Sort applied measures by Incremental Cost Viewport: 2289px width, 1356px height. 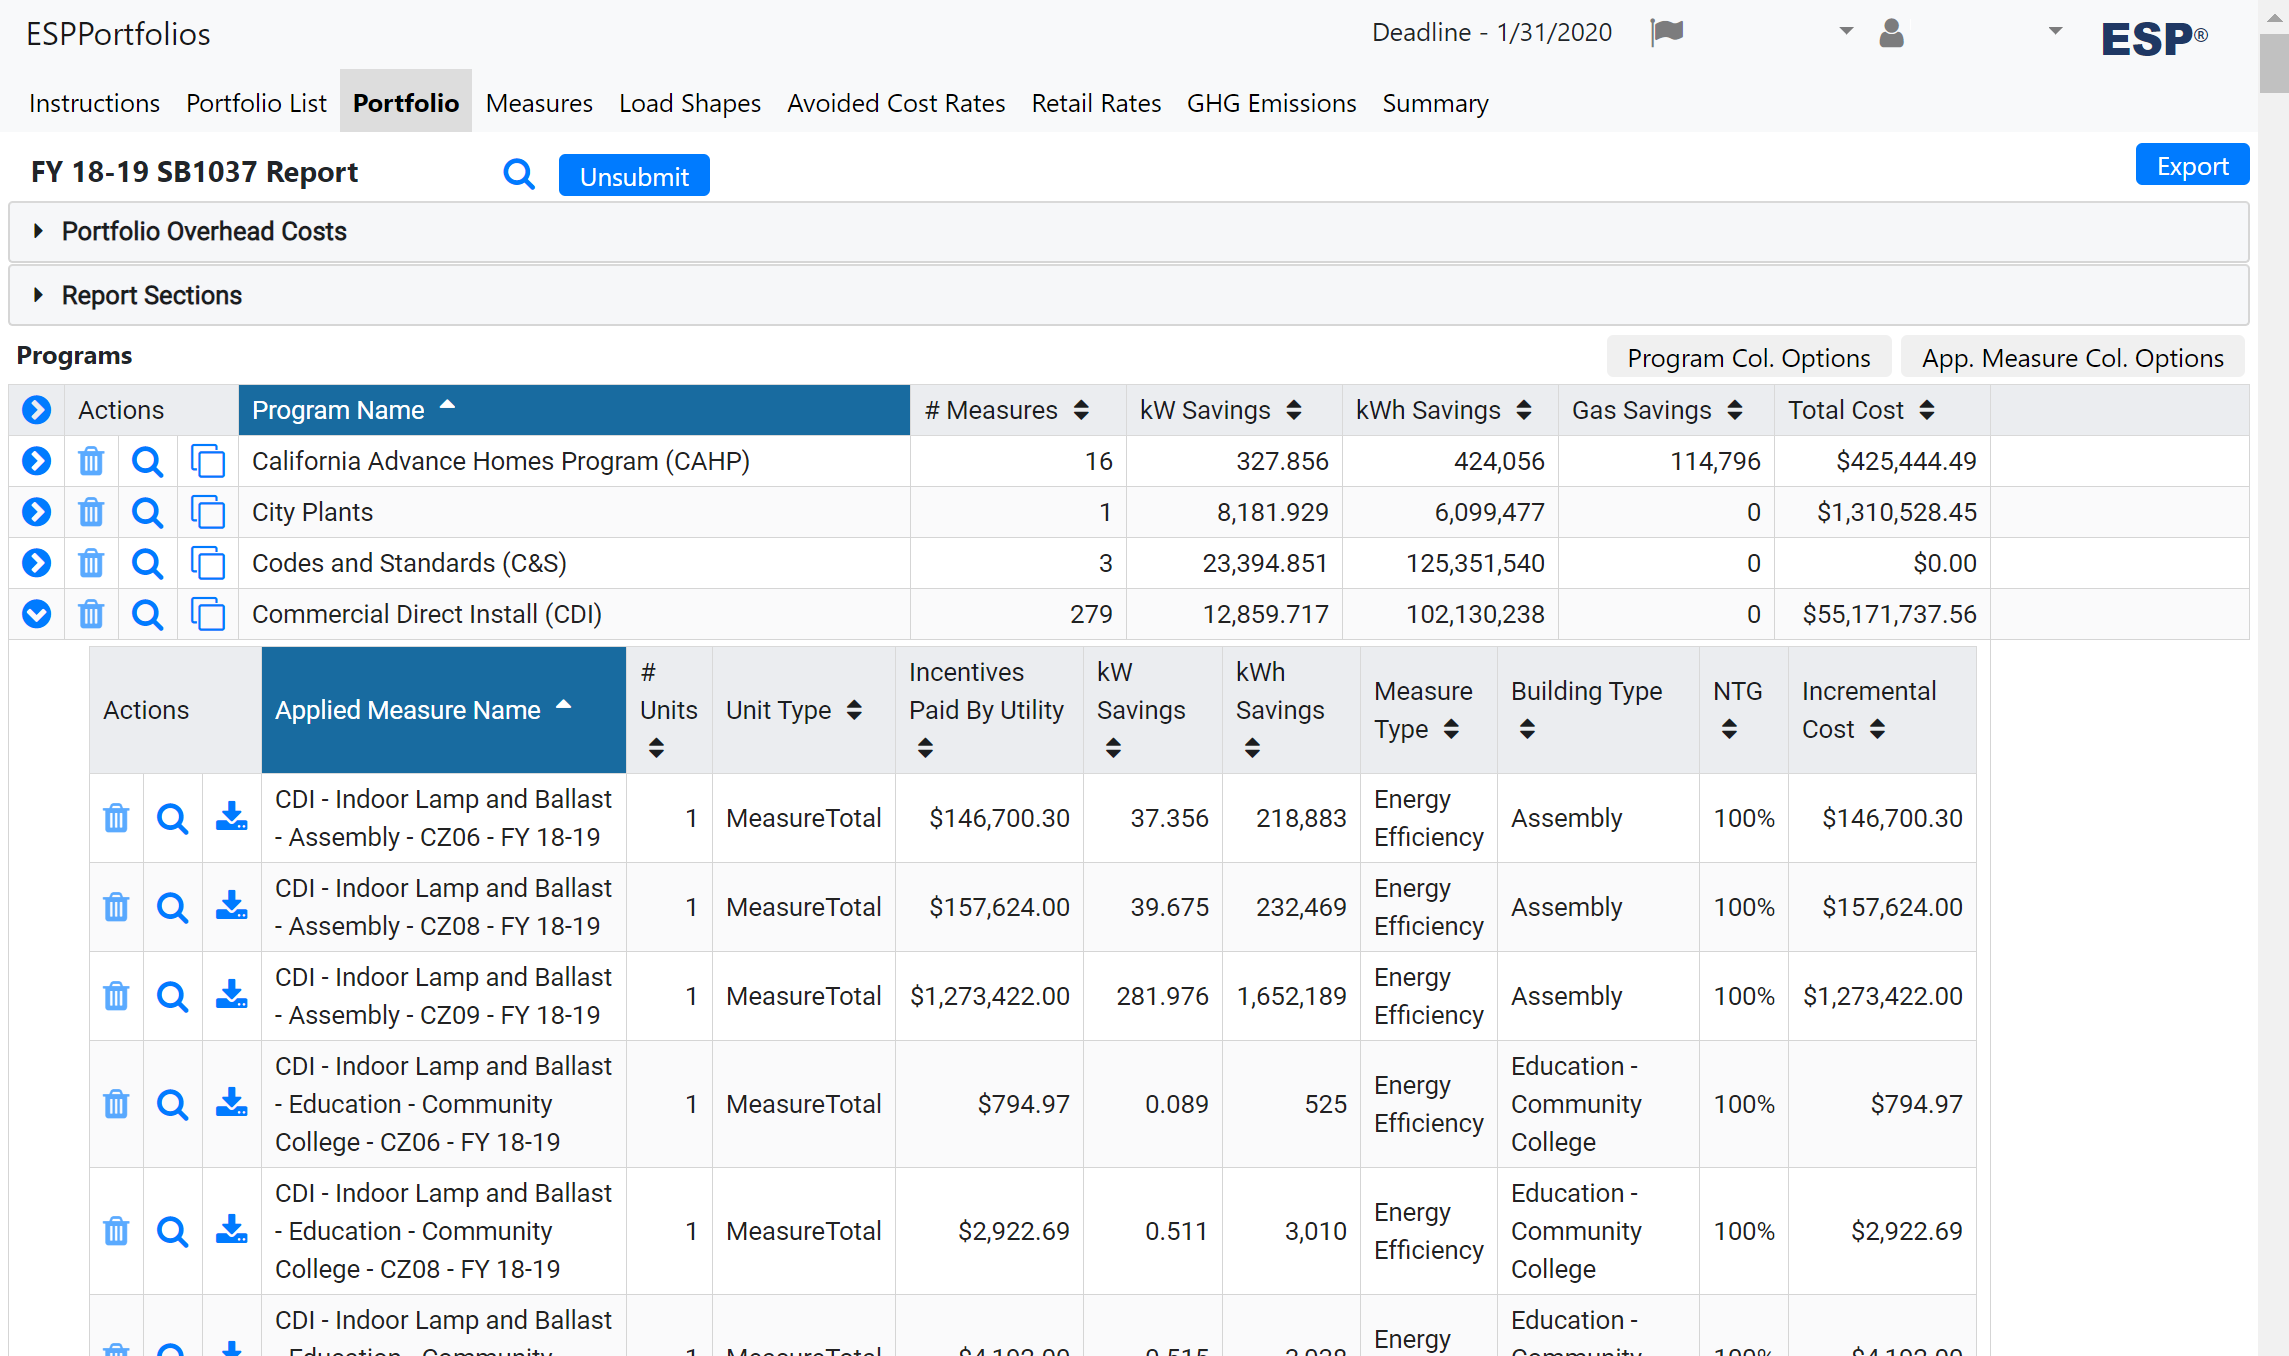point(1882,710)
